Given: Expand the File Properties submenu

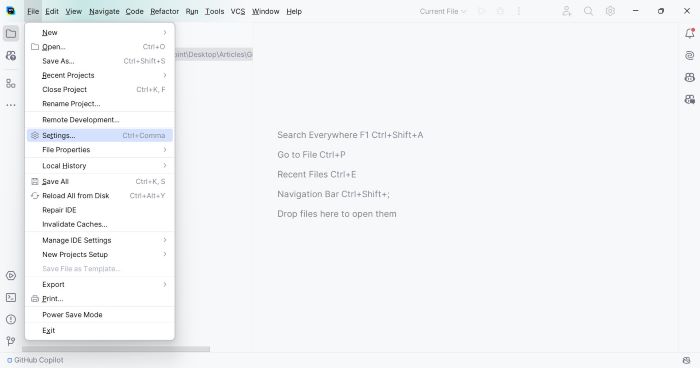Looking at the screenshot, I should pyautogui.click(x=100, y=150).
